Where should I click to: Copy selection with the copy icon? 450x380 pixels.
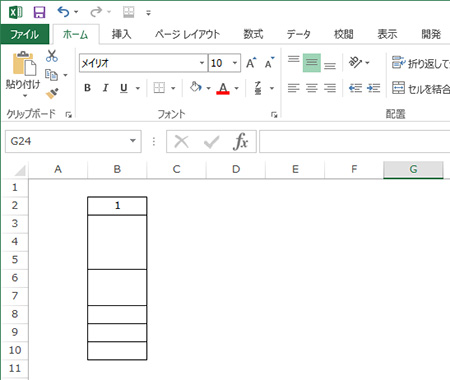[52, 75]
